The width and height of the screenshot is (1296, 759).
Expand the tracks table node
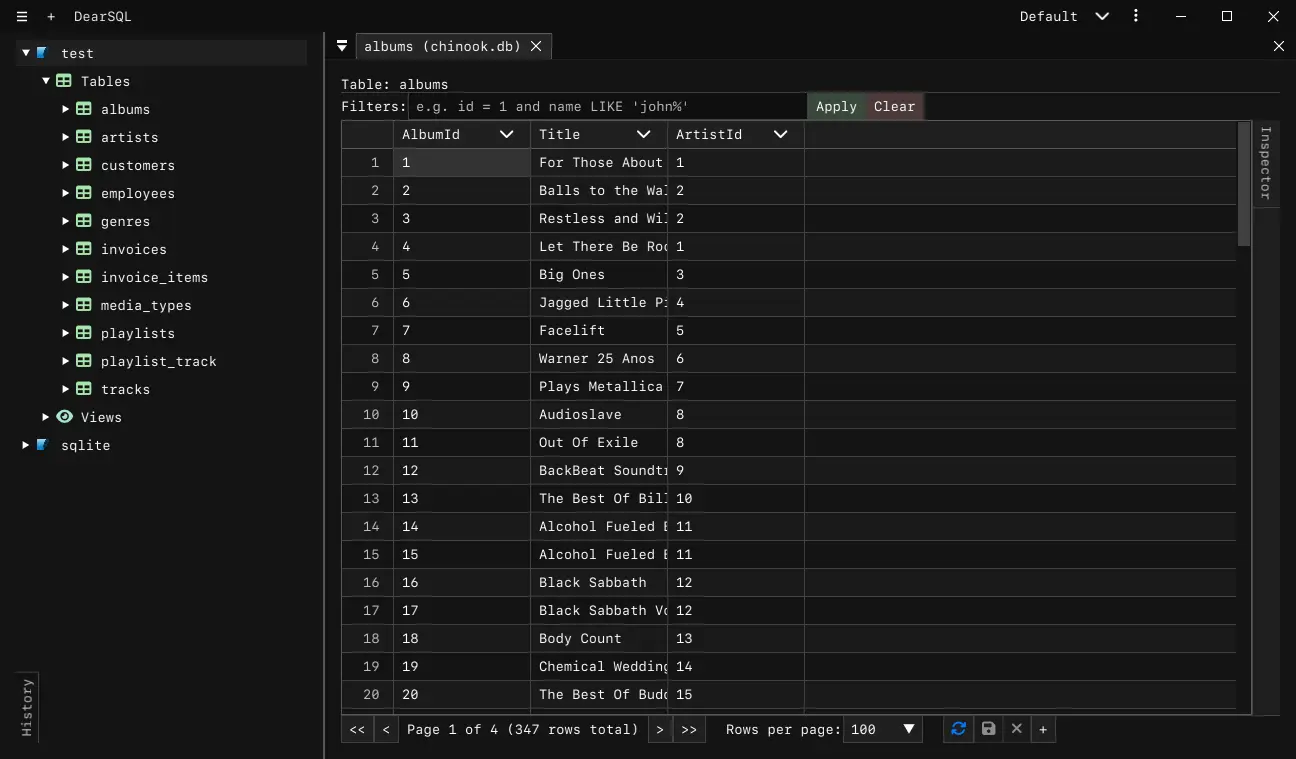[x=65, y=389]
